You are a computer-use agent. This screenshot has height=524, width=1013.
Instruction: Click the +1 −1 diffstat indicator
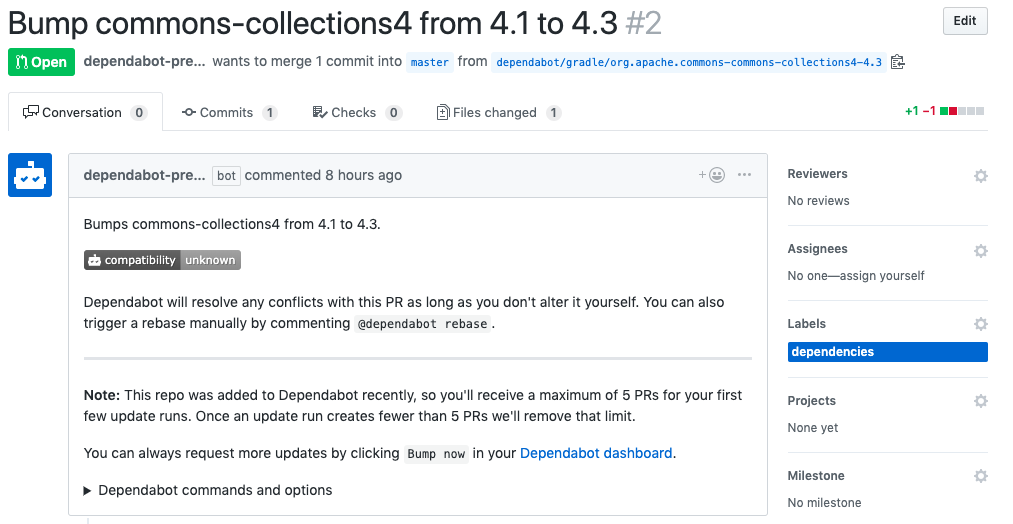(945, 111)
